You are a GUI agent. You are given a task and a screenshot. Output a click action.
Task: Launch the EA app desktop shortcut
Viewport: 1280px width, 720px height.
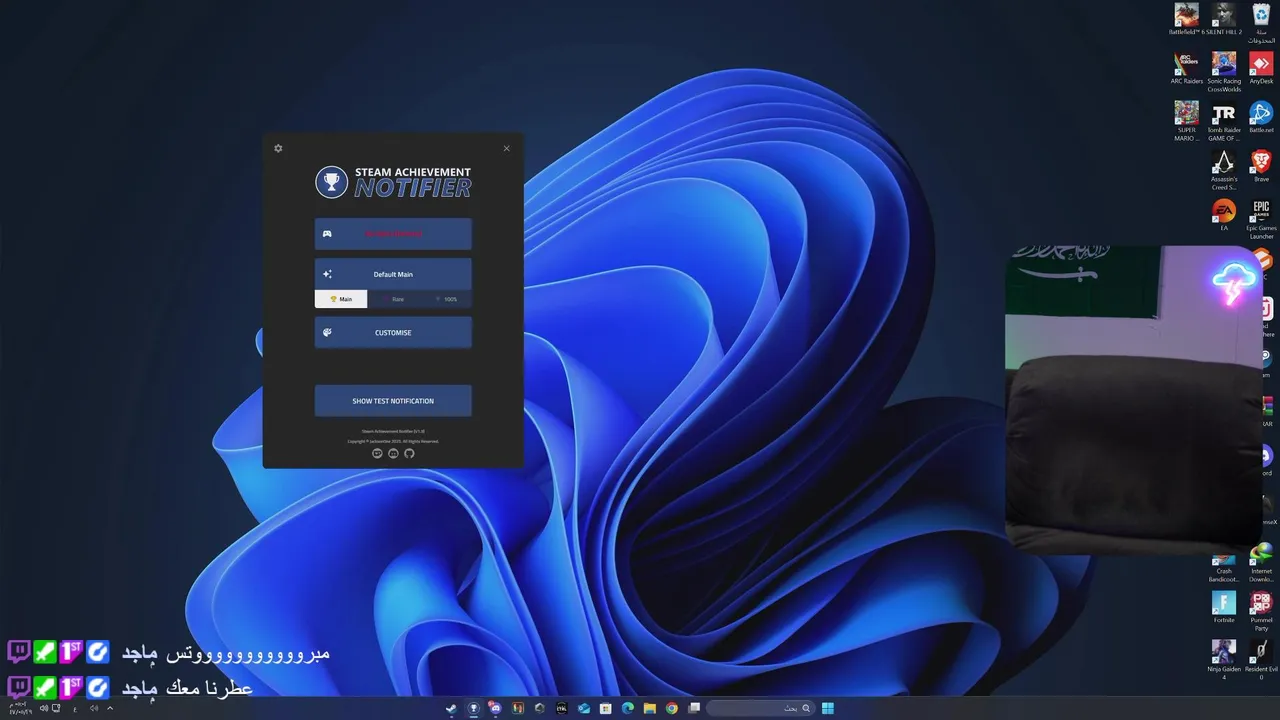click(1224, 214)
